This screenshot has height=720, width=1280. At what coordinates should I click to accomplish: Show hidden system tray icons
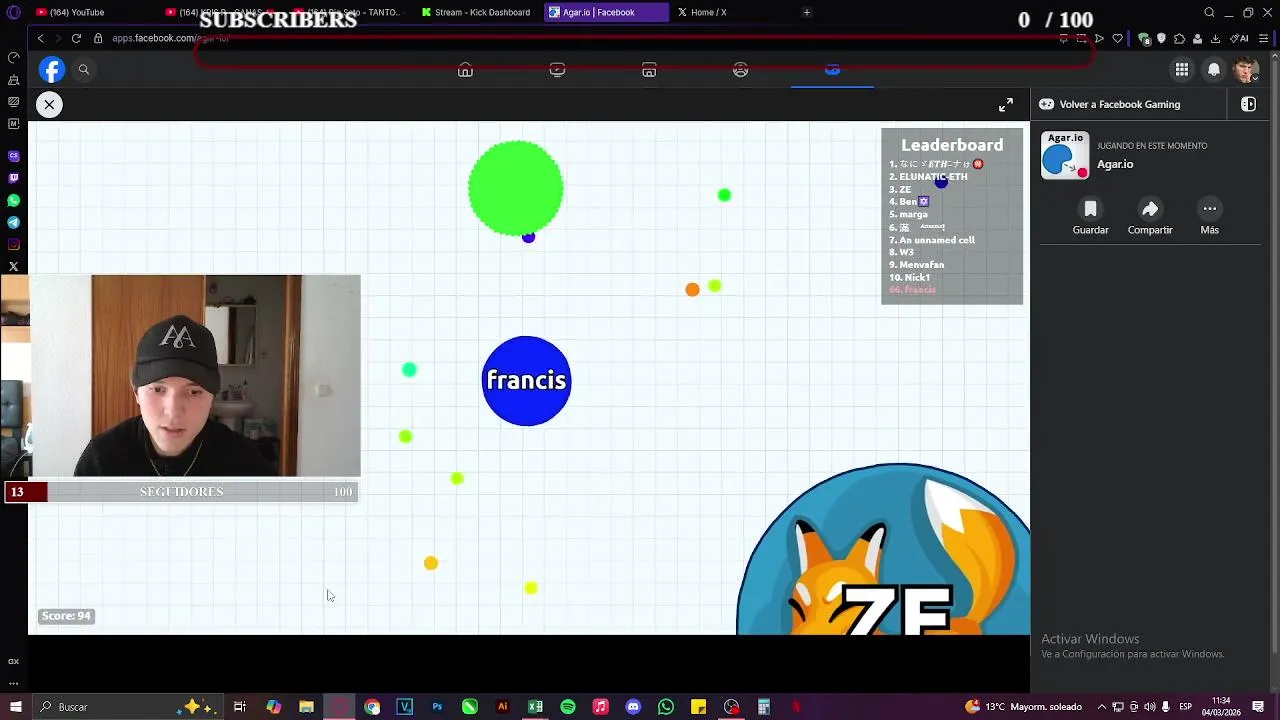pyautogui.click(x=1102, y=707)
